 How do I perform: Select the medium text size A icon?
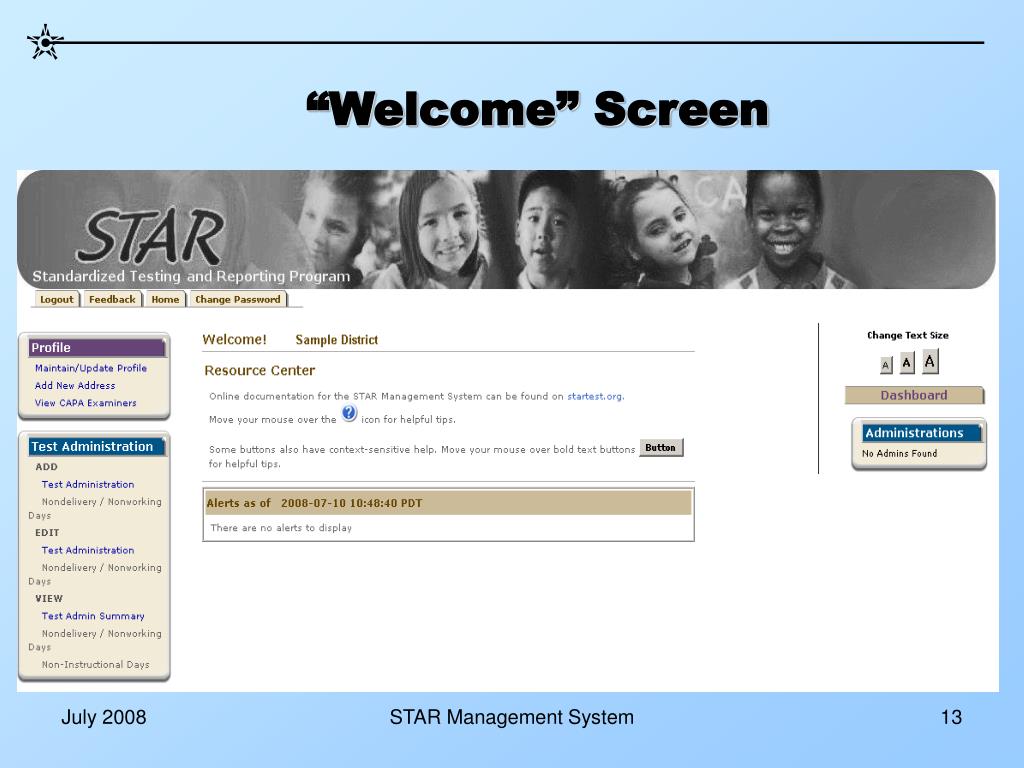coord(906,362)
